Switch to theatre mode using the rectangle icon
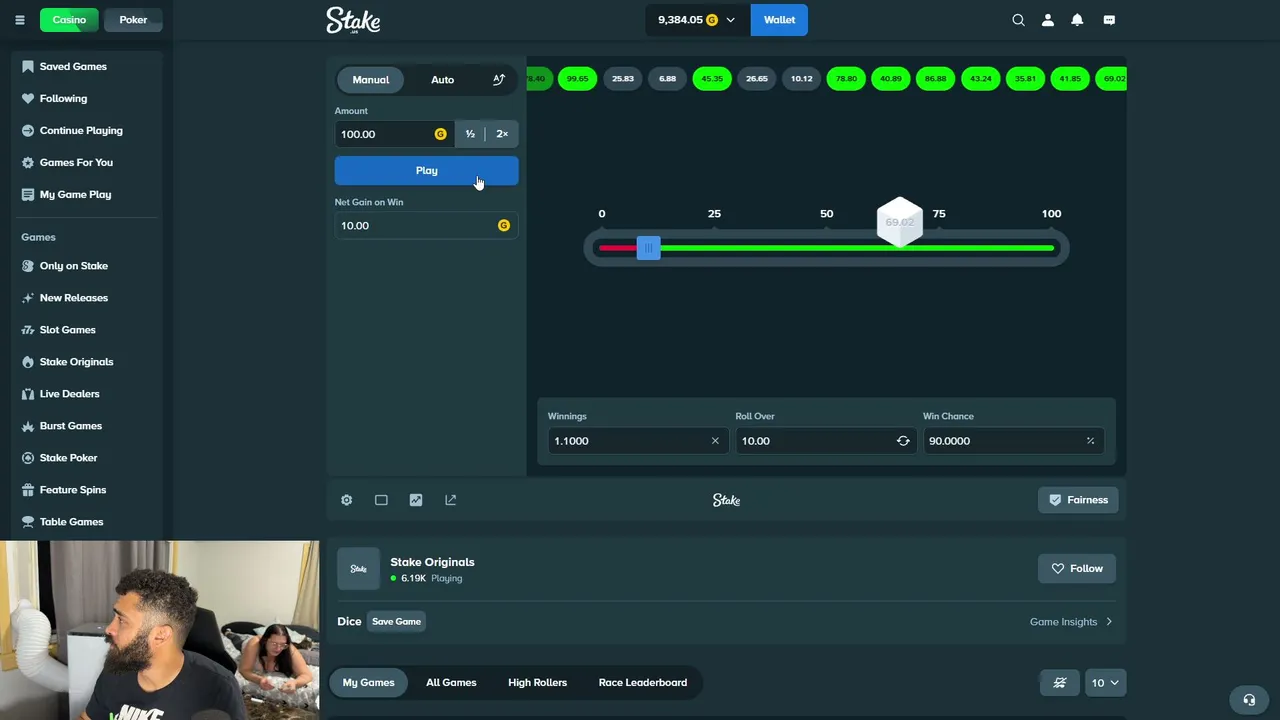The width and height of the screenshot is (1280, 720). point(381,500)
